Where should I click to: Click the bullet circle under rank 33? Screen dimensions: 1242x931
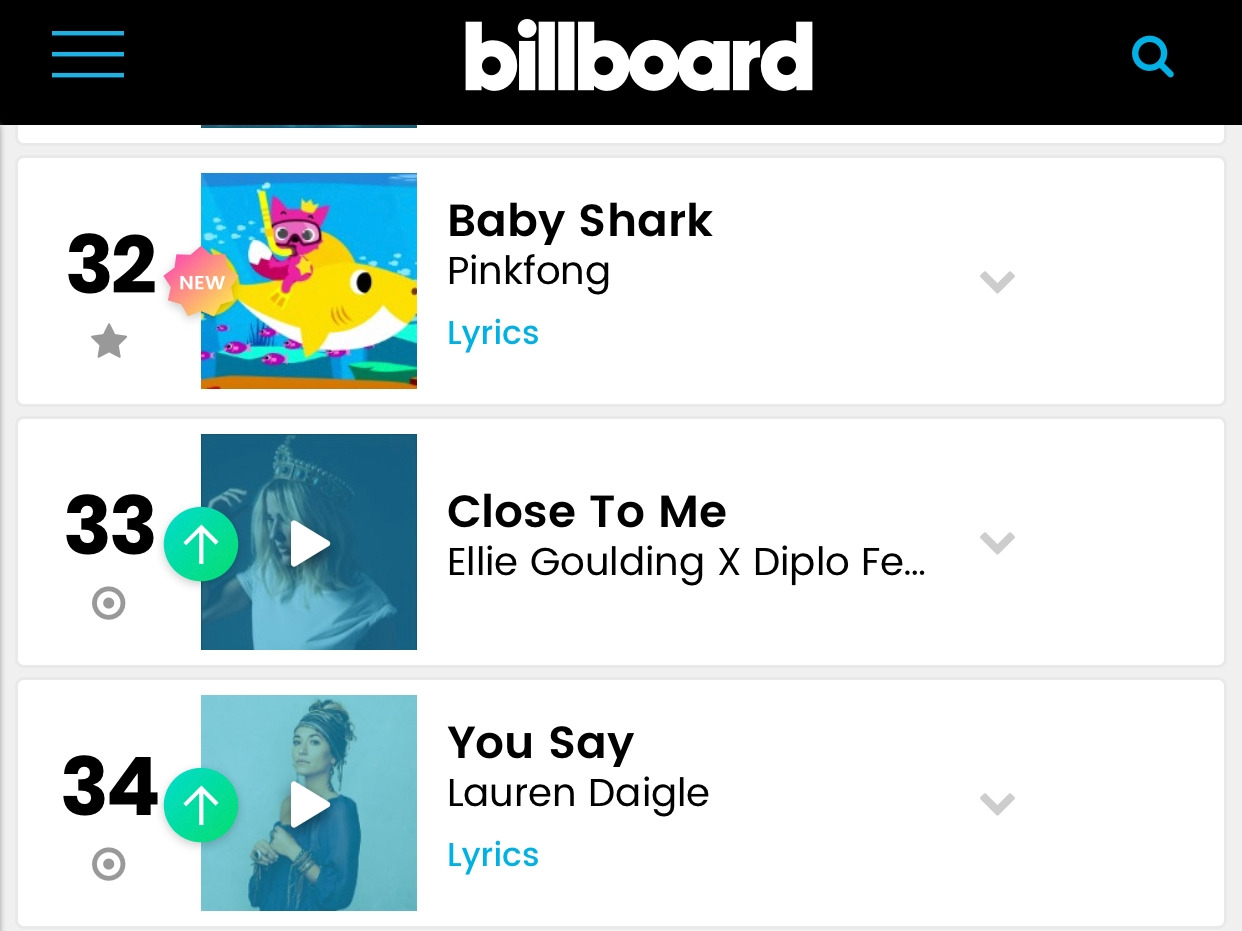(x=109, y=604)
